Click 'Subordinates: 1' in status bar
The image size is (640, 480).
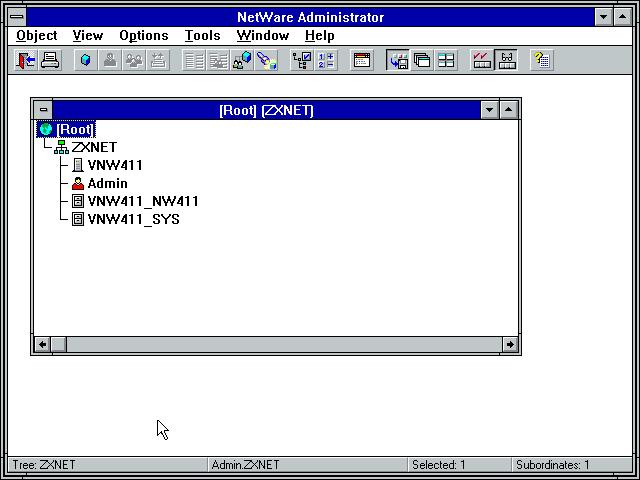(553, 465)
